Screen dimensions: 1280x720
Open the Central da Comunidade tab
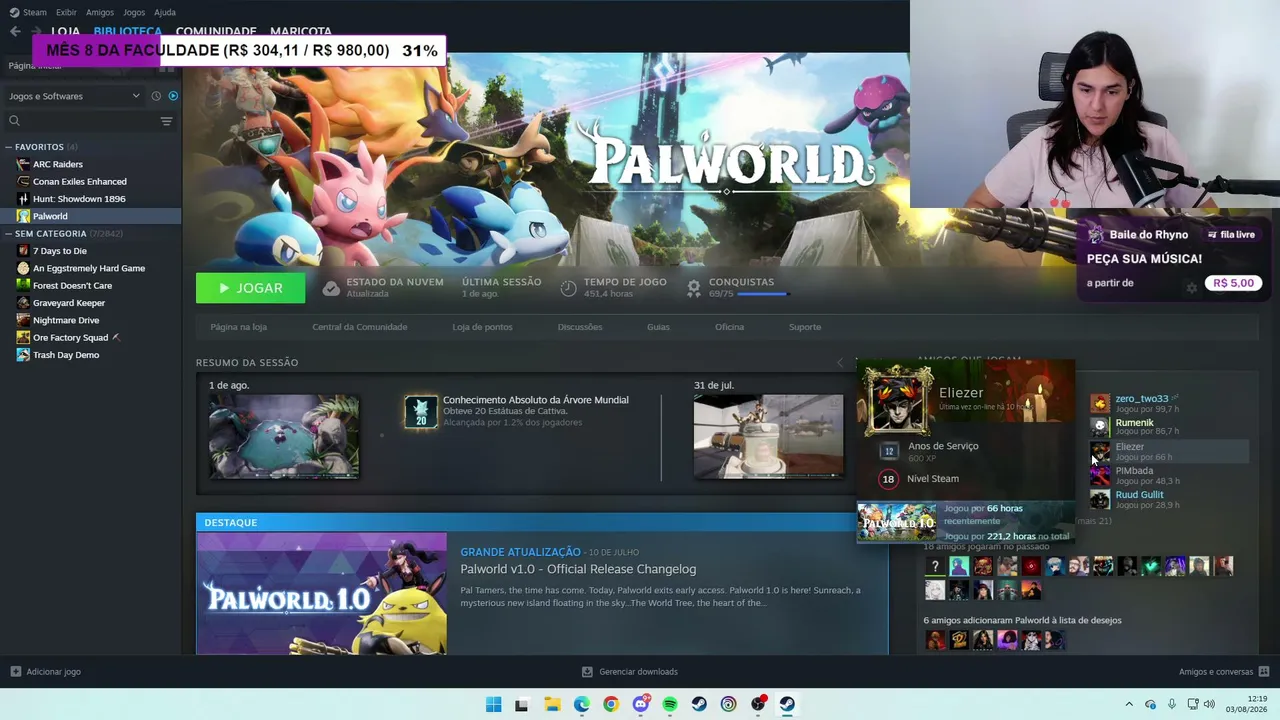pyautogui.click(x=360, y=327)
